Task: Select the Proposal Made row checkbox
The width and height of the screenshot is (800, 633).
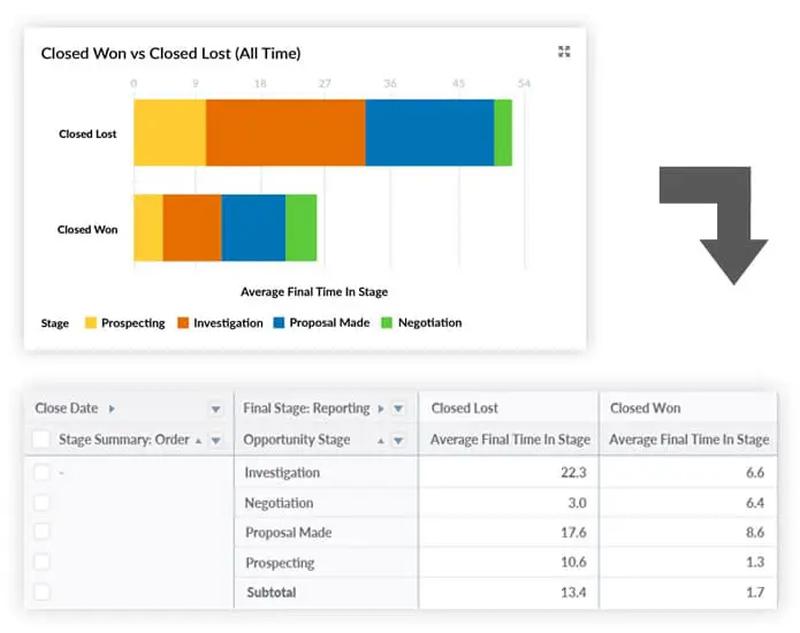Action: tap(41, 533)
